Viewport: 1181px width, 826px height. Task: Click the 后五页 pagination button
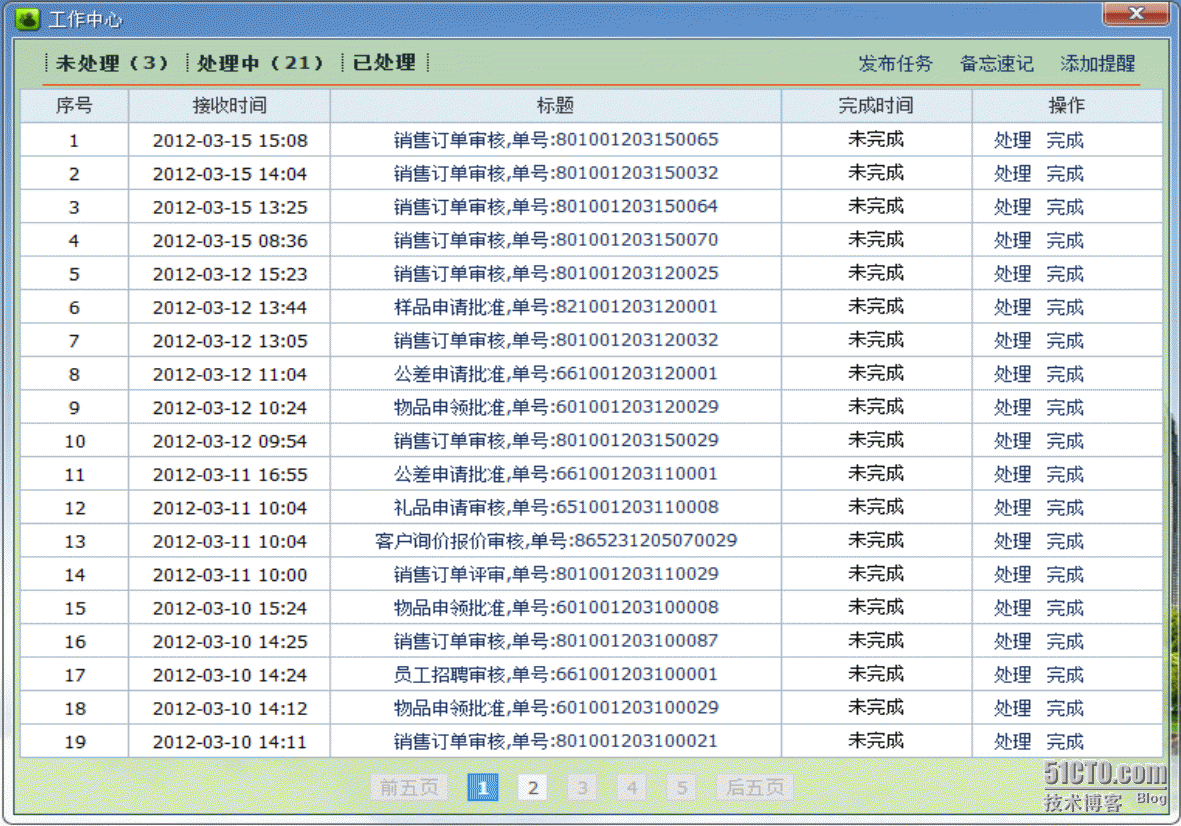point(755,788)
